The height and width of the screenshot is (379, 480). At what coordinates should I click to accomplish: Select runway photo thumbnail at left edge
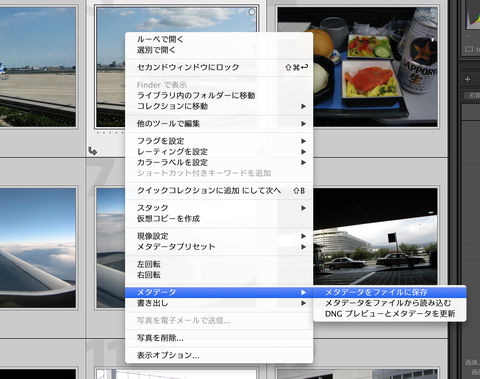pos(38,67)
